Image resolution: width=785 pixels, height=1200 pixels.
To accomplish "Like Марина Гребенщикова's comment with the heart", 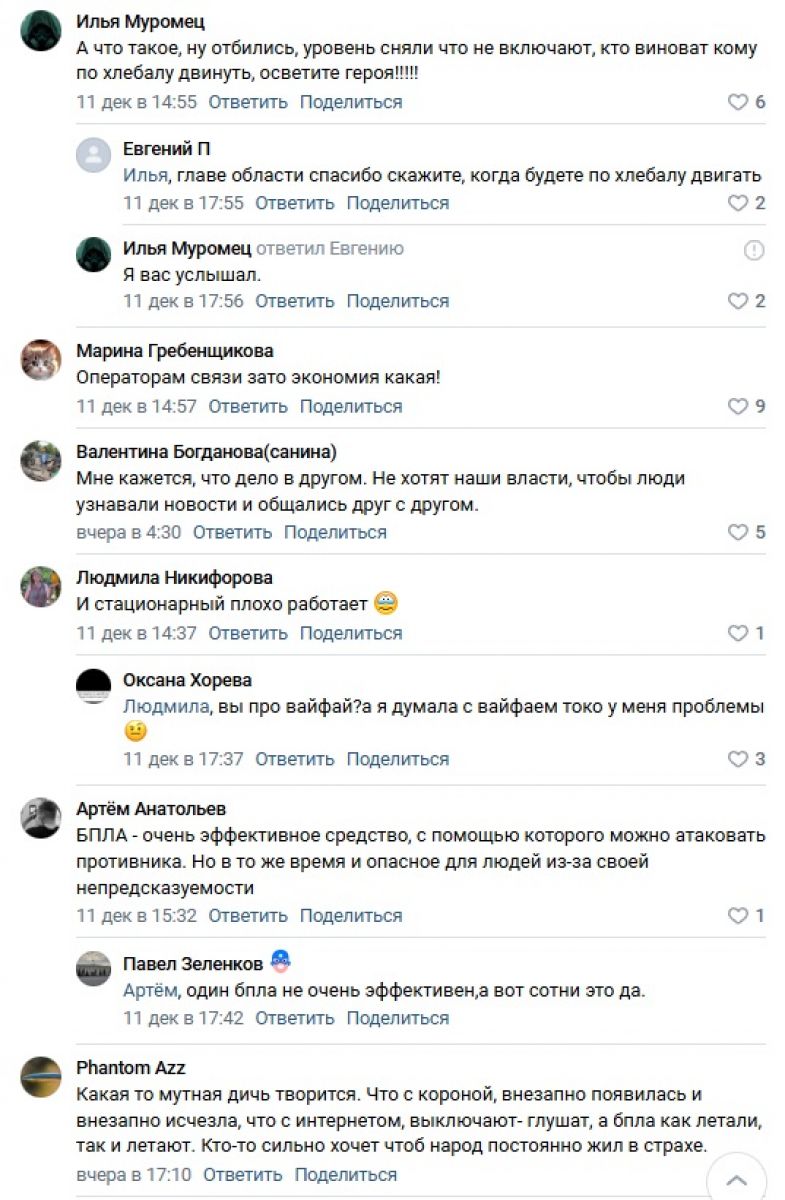I will pos(738,406).
